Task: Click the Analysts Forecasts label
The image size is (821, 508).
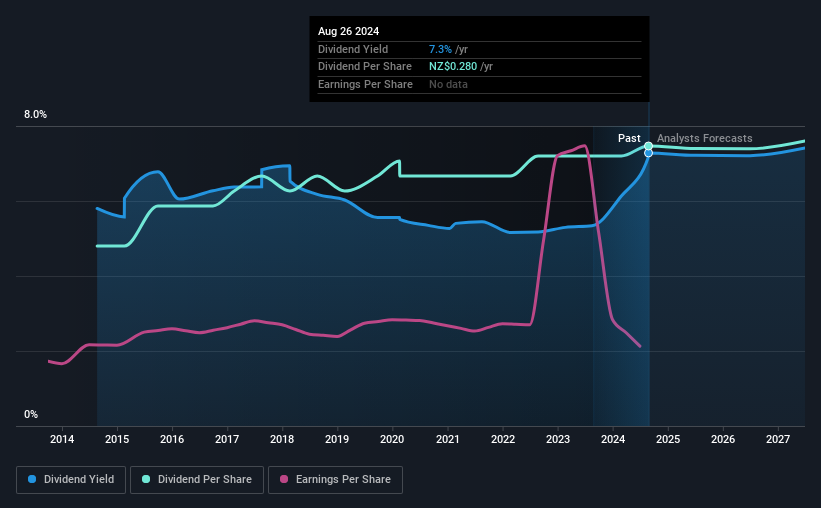Action: (704, 138)
